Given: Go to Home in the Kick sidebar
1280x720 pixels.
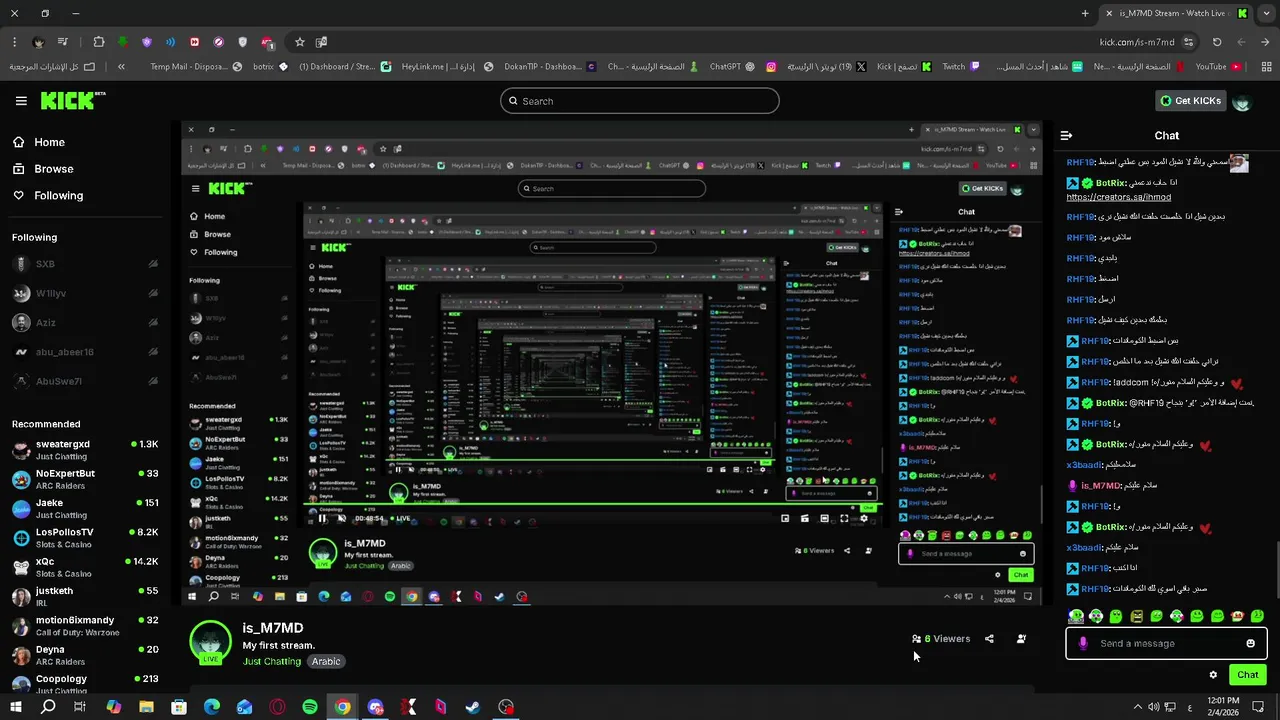Looking at the screenshot, I should coord(40,142).
